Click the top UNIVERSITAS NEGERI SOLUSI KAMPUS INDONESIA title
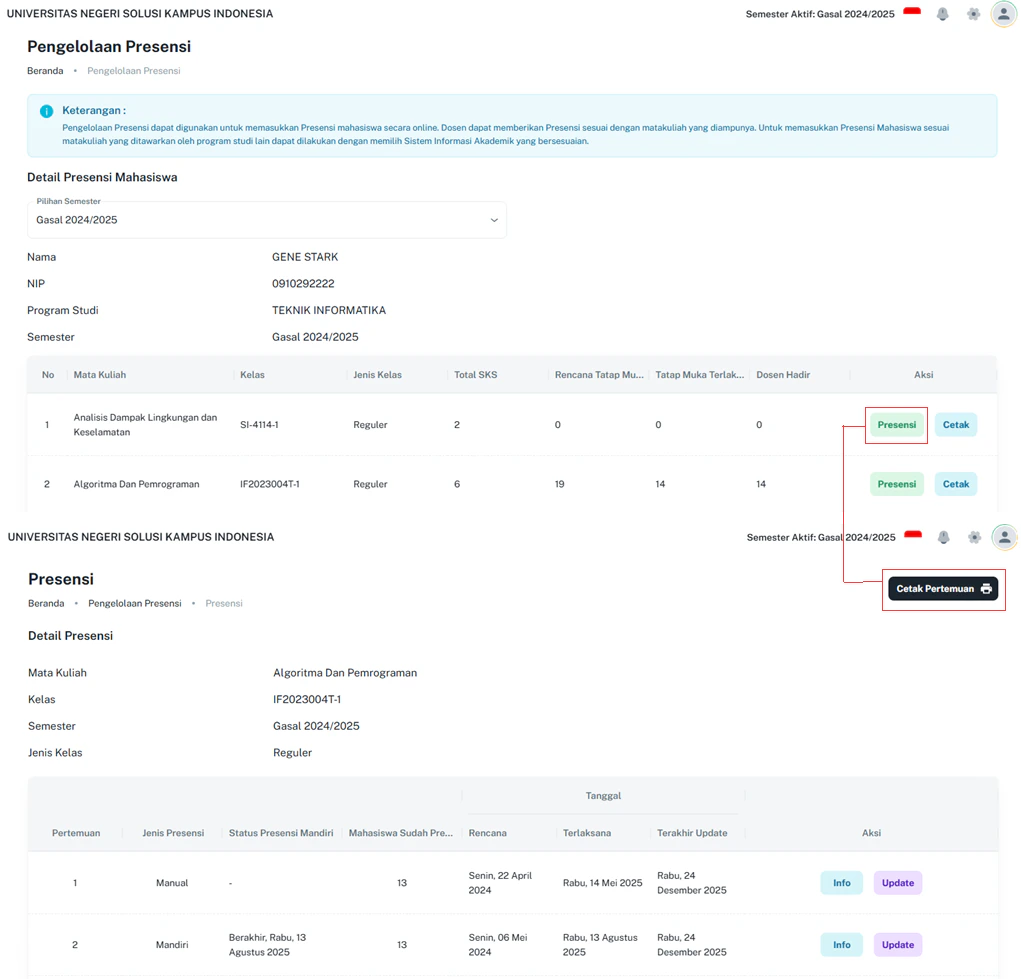The image size is (1022, 979). [139, 14]
